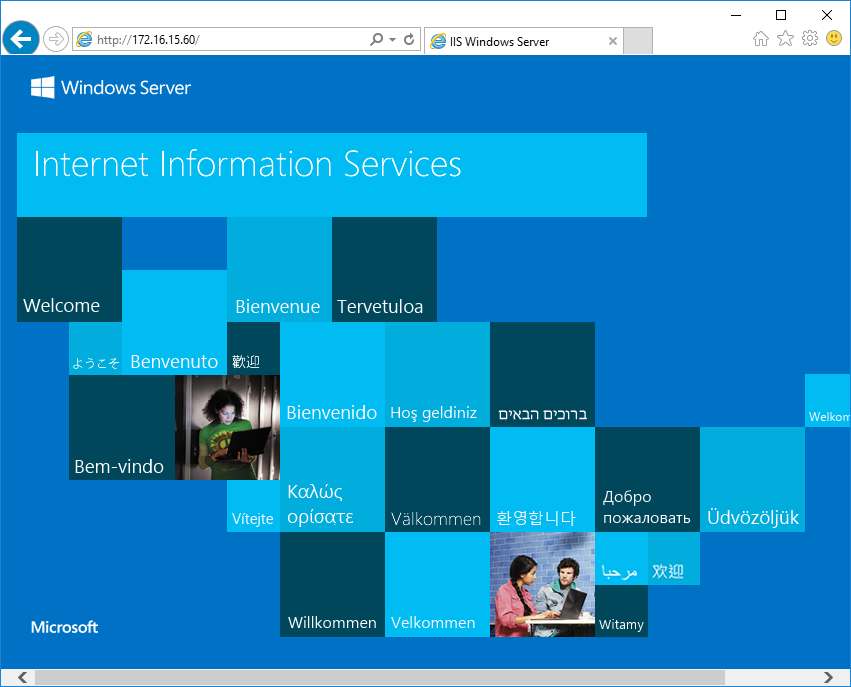The image size is (851, 687).
Task: Click the Willkommen tile
Action: pyautogui.click(x=332, y=584)
